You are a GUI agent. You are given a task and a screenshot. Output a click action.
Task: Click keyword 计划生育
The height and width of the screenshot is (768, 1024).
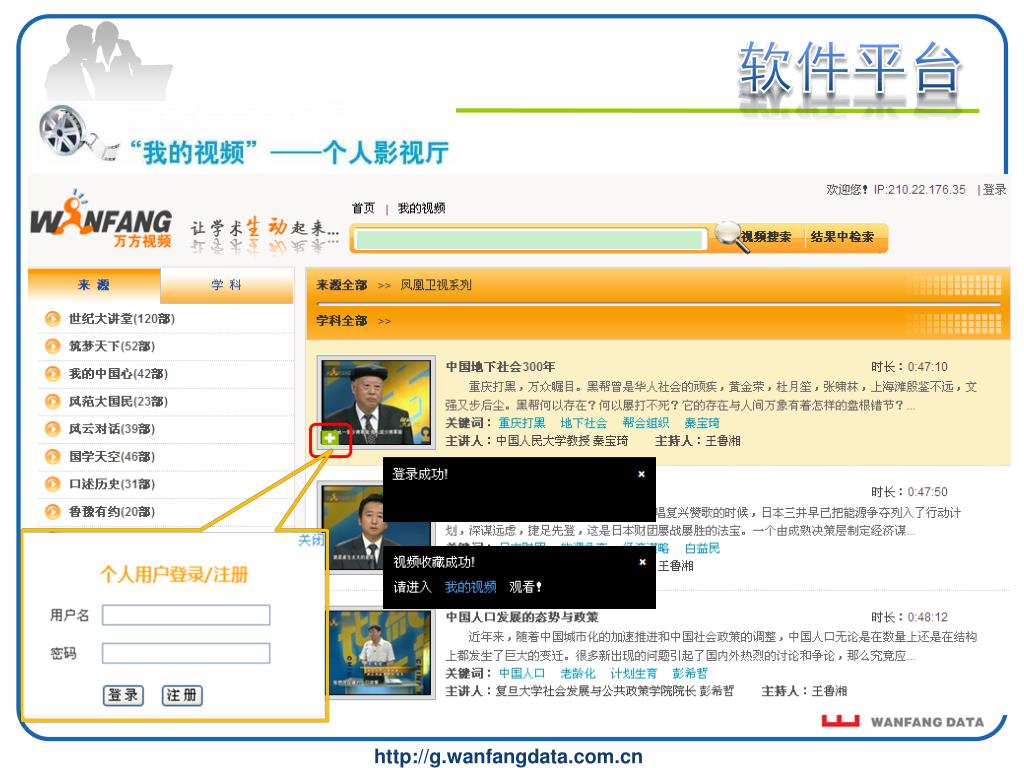point(633,673)
